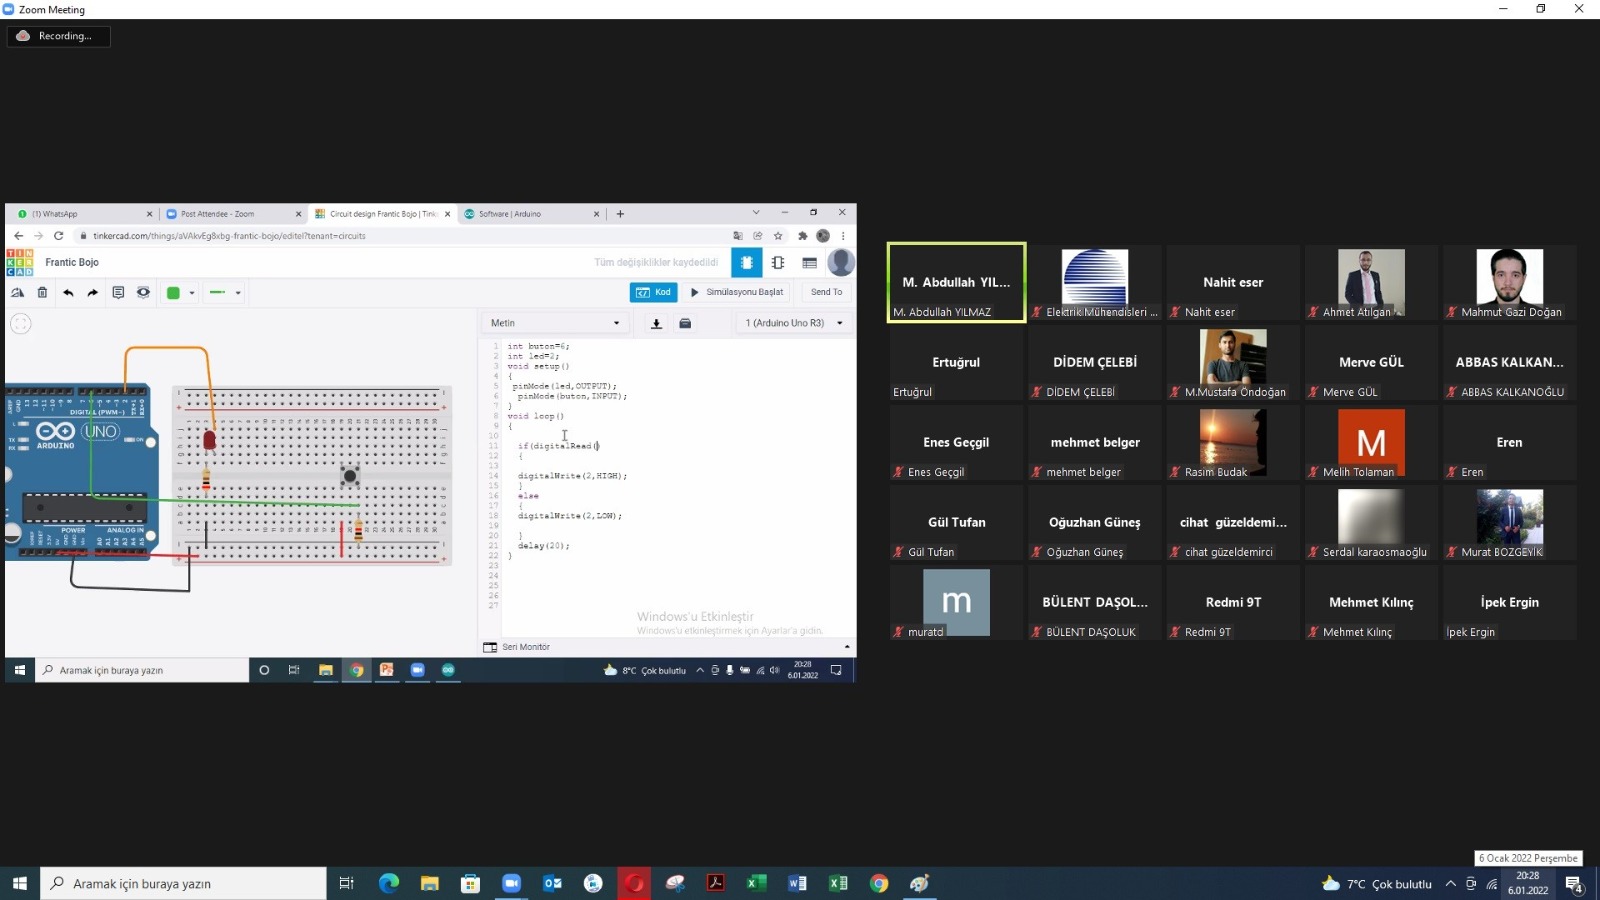Select M. Abdullah YILMAZ participant tile
1600x900 pixels.
click(956, 283)
